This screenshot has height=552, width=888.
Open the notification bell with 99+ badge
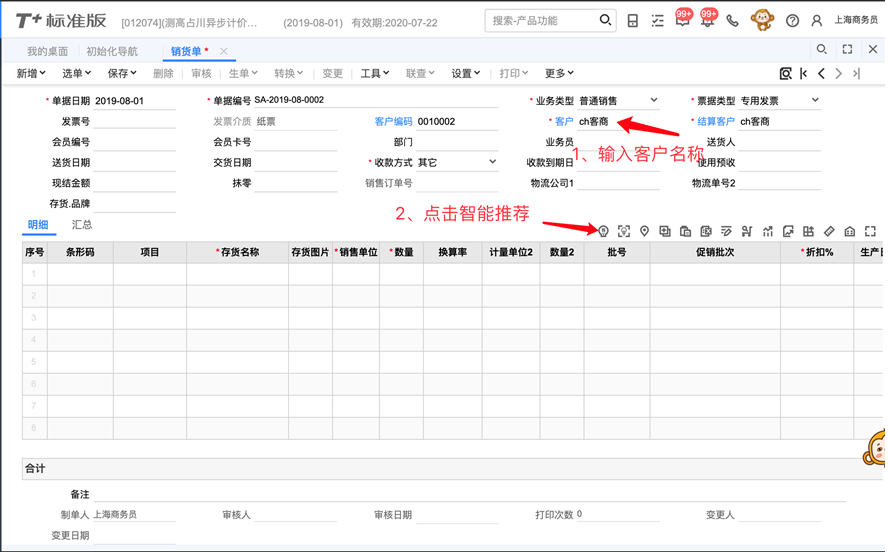click(707, 19)
